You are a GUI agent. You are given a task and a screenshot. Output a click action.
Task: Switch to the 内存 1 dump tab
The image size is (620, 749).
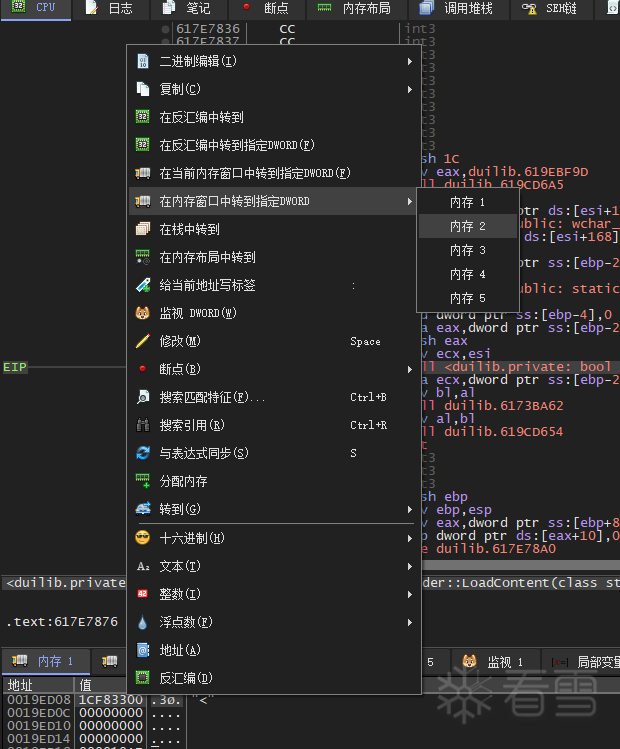pos(45,662)
